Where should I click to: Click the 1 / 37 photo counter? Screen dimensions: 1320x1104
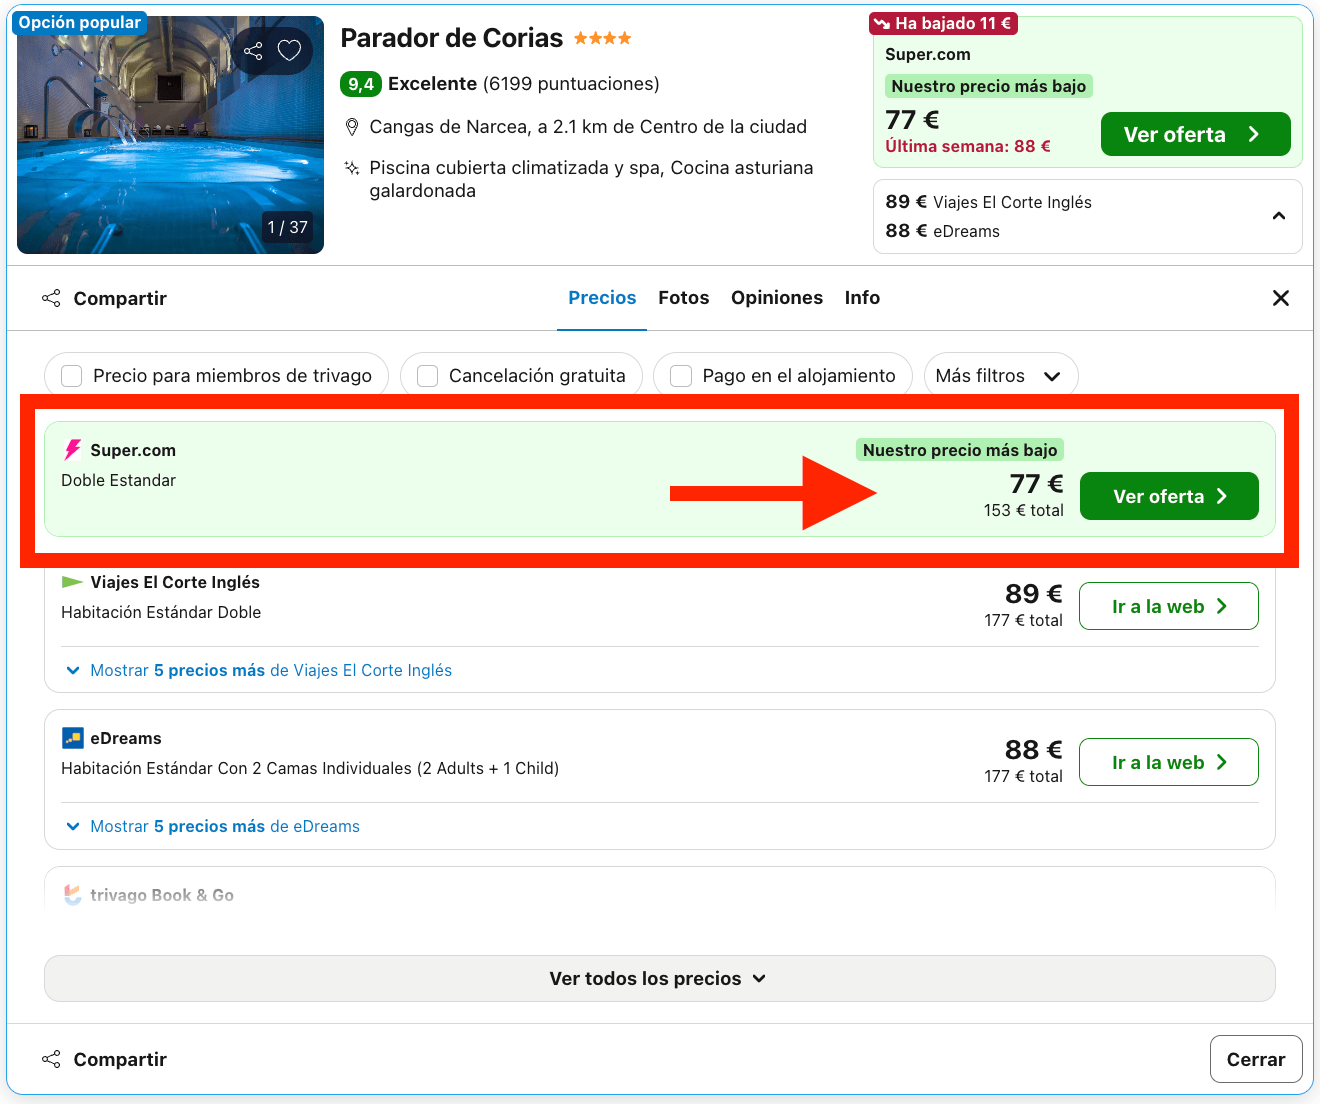pos(287,227)
